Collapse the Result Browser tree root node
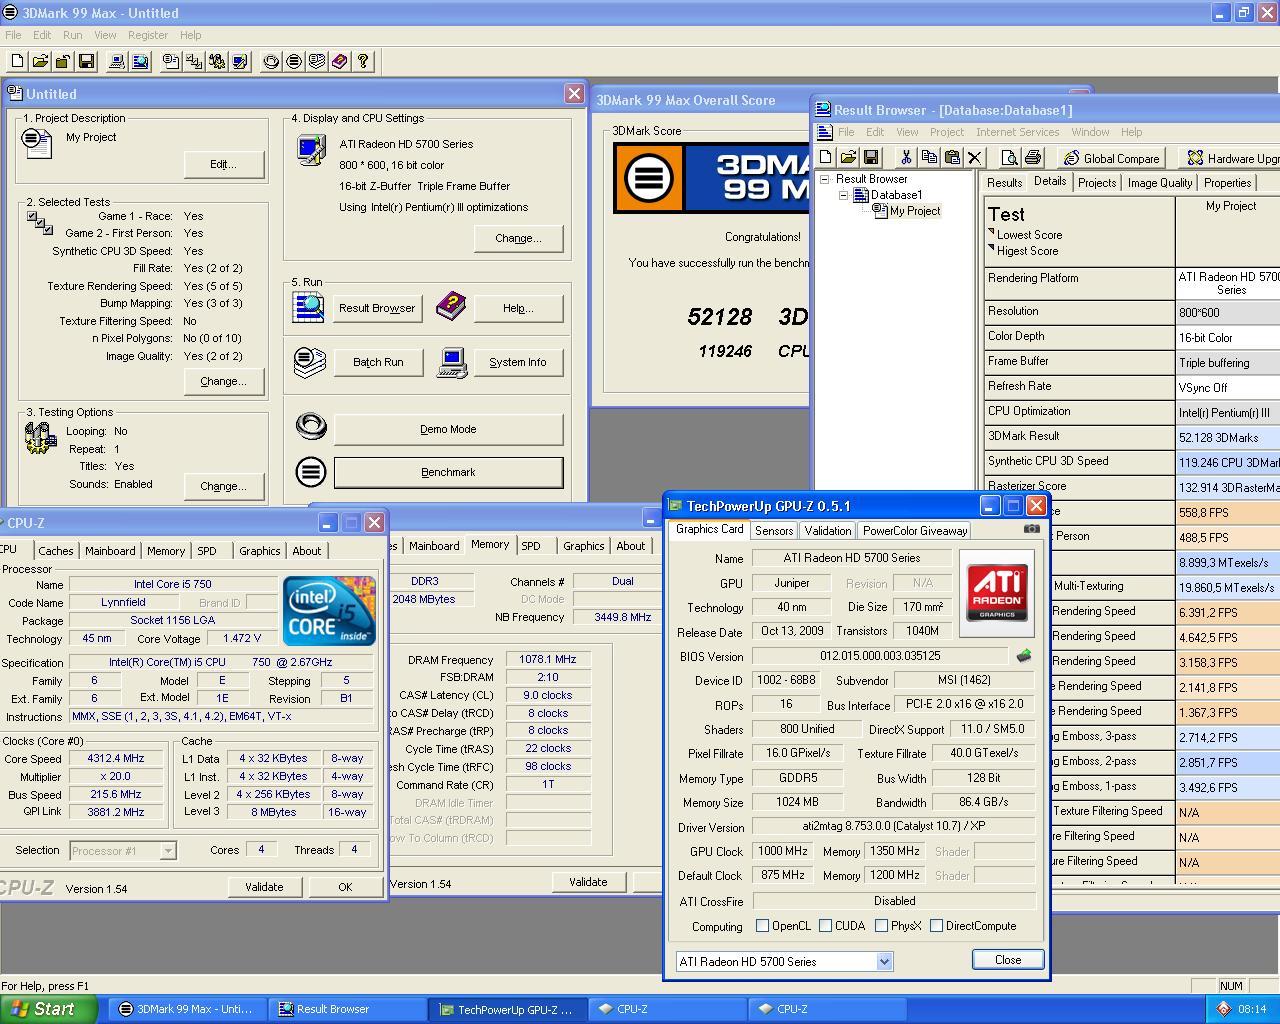The height and width of the screenshot is (1024, 1280). pyautogui.click(x=825, y=179)
